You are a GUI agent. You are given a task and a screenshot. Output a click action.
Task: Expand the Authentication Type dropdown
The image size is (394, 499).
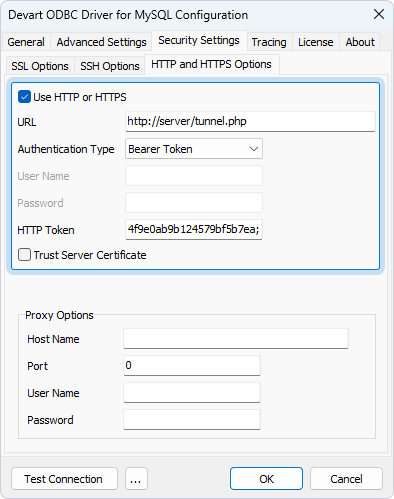point(194,149)
